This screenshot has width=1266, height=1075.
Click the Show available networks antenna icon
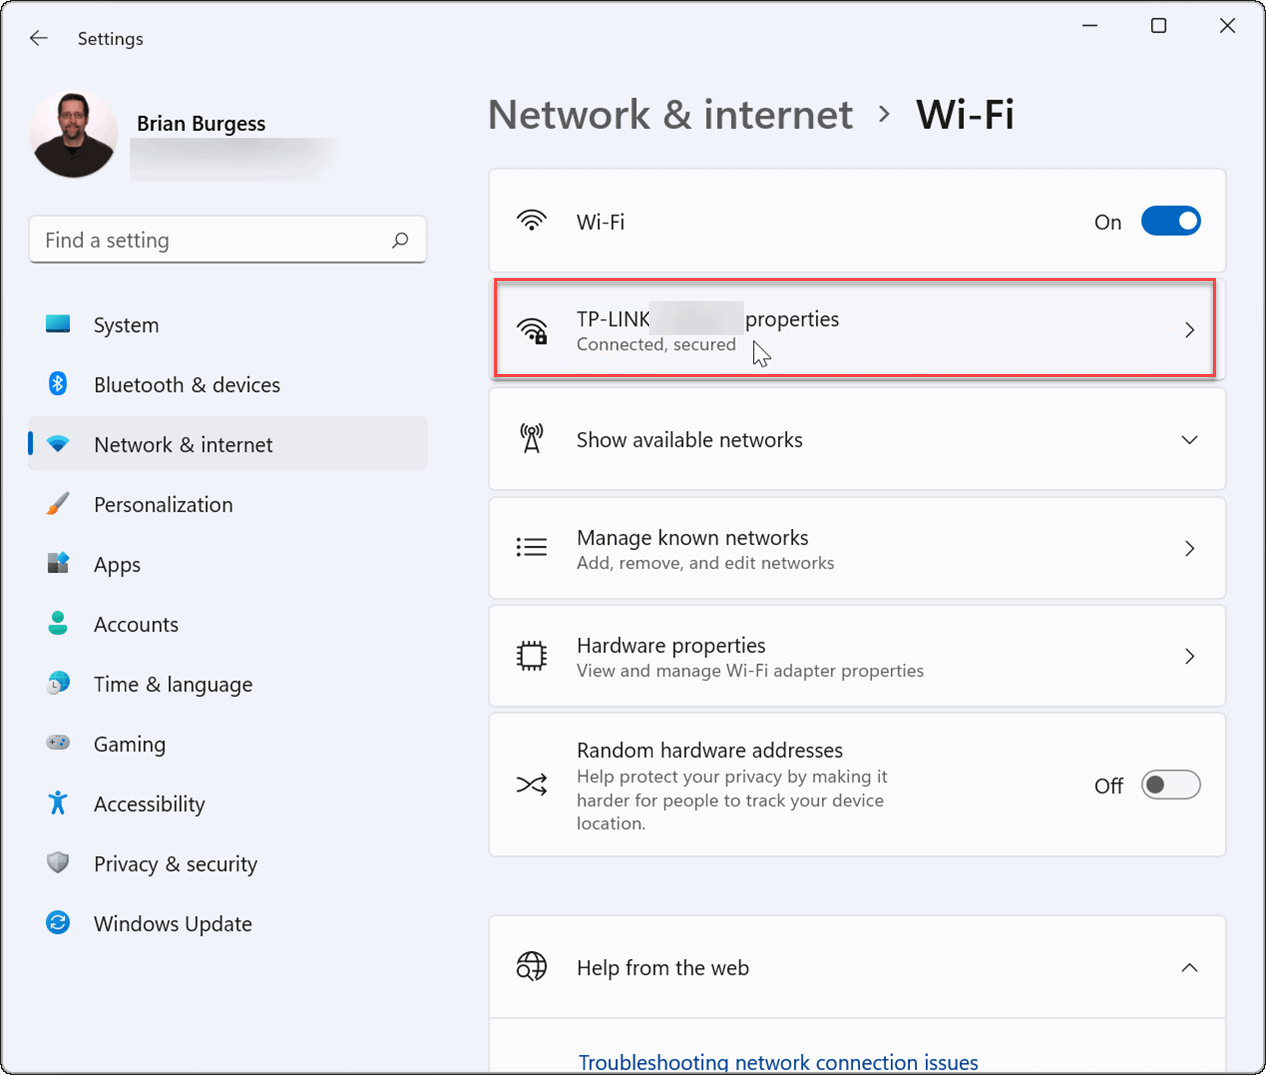[532, 438]
